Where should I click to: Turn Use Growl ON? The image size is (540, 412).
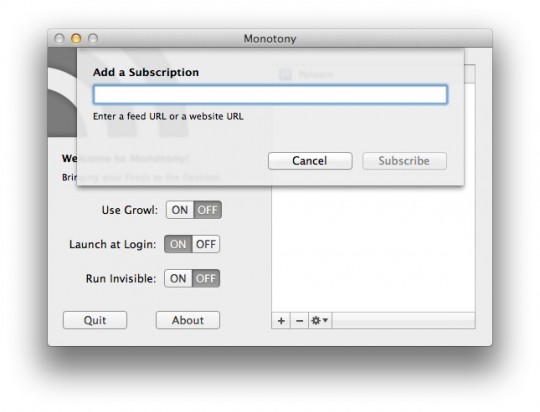click(180, 210)
